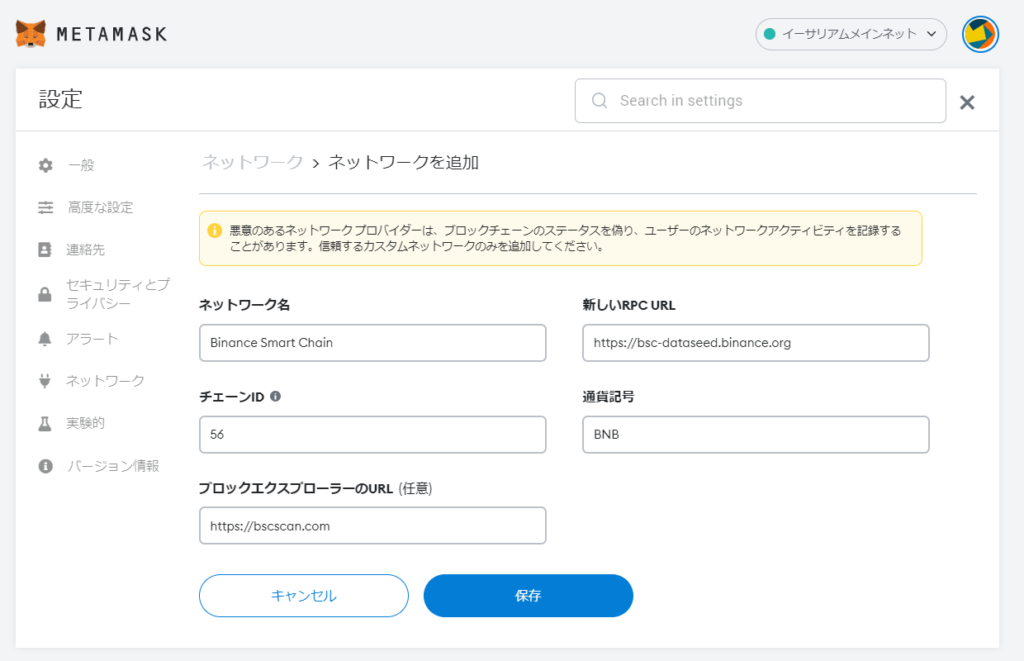
Task: Click the gear icon beside 一般
Action: 45,165
